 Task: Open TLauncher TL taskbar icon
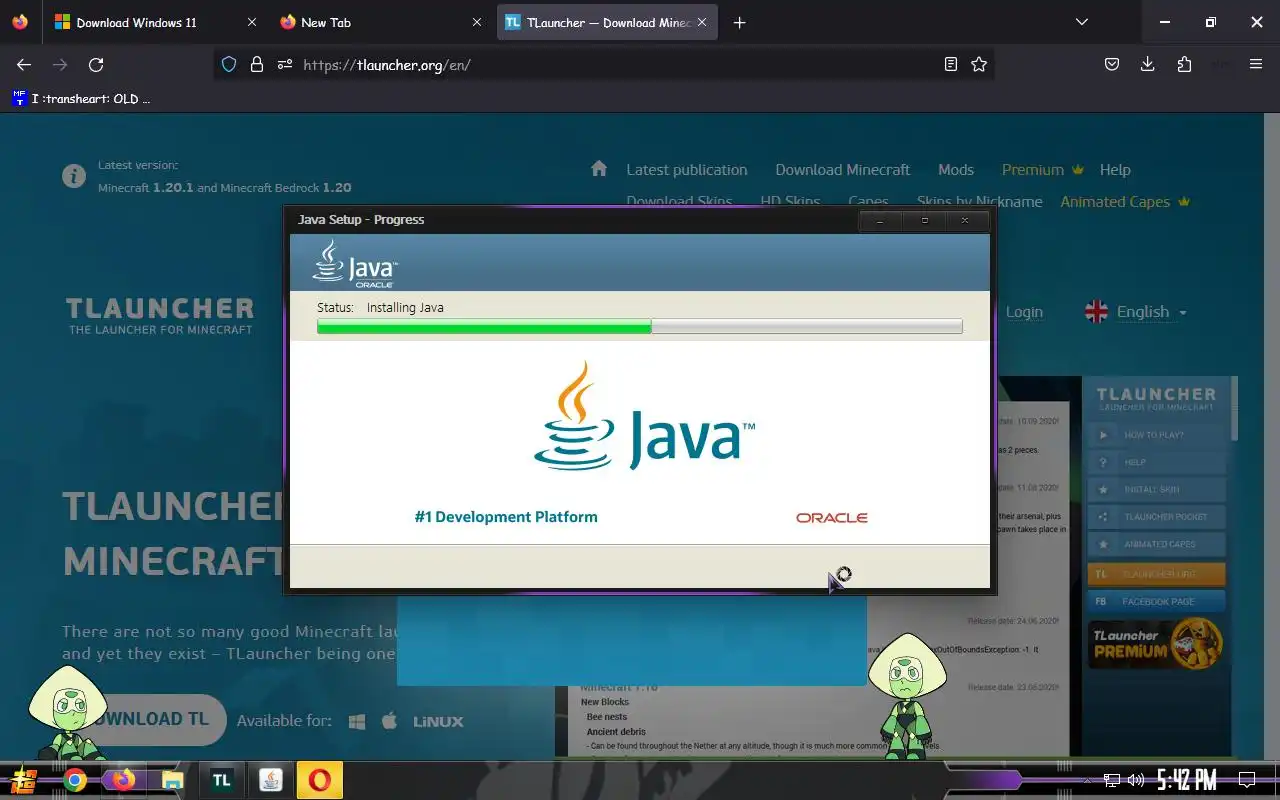[222, 780]
